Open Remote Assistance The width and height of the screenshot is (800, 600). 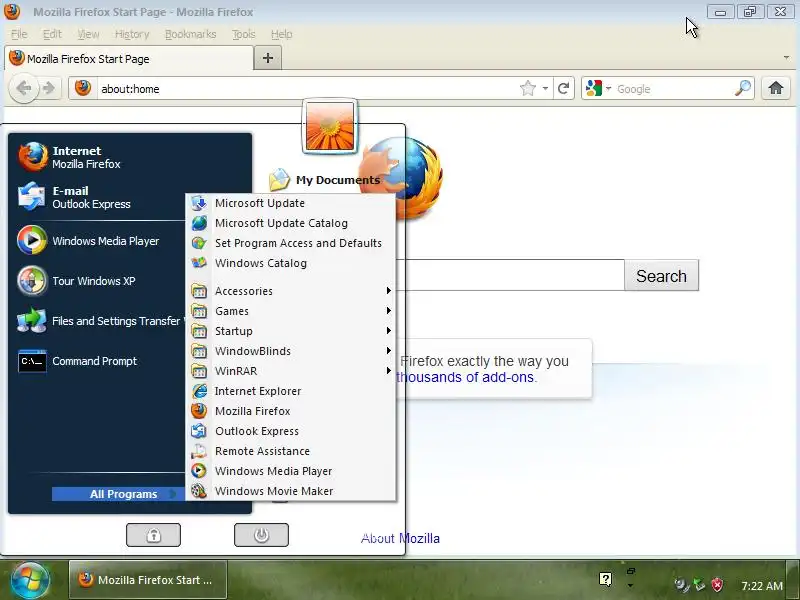tap(291, 451)
